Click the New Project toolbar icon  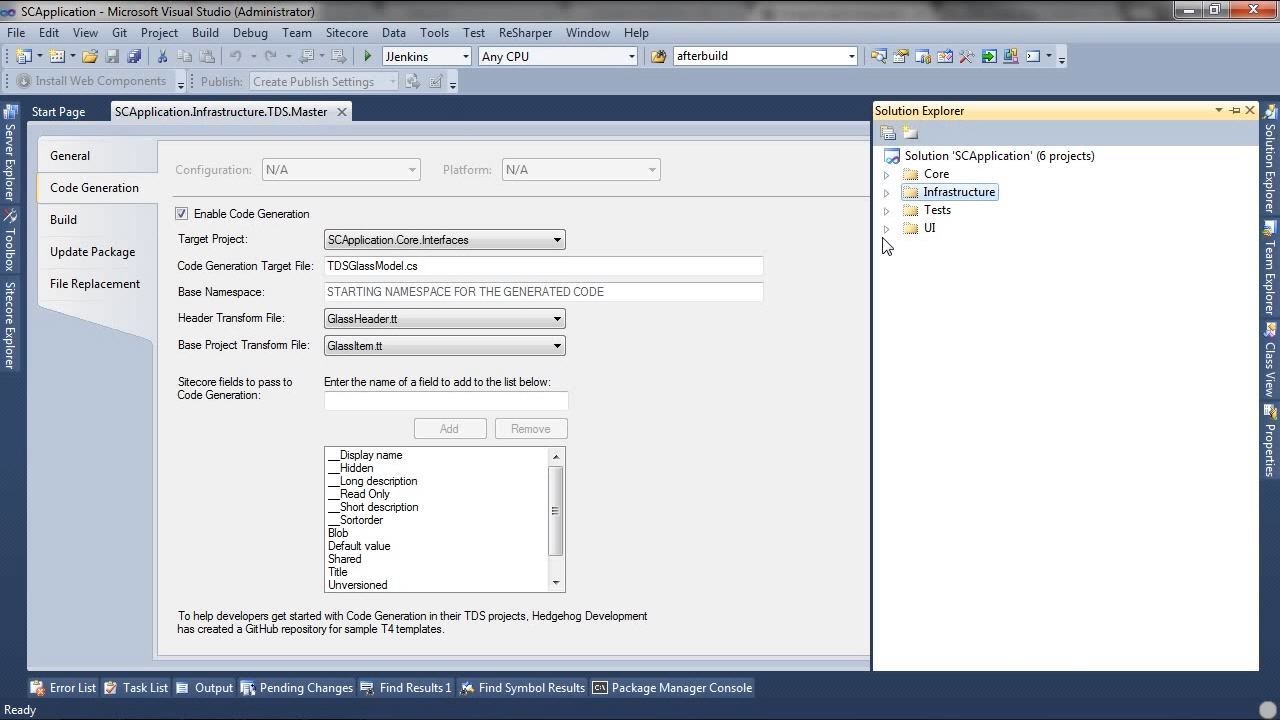pyautogui.click(x=24, y=57)
